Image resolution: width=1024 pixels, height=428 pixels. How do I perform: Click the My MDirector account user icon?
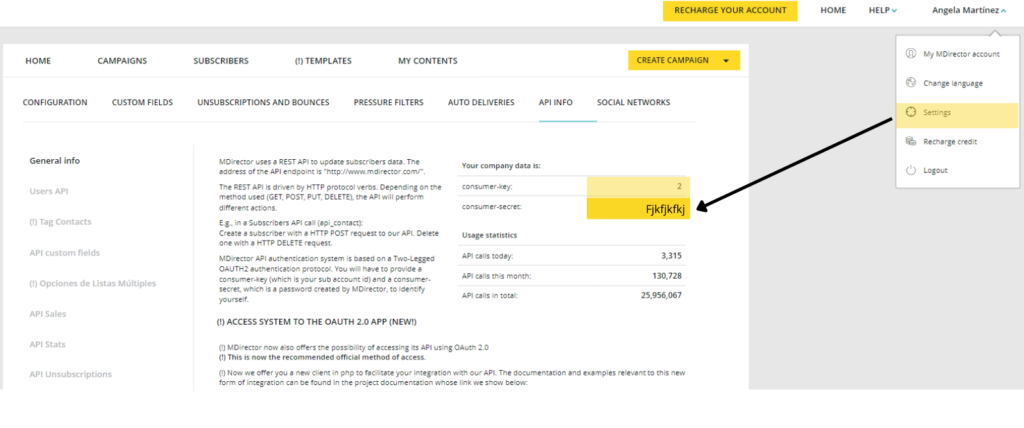[911, 54]
